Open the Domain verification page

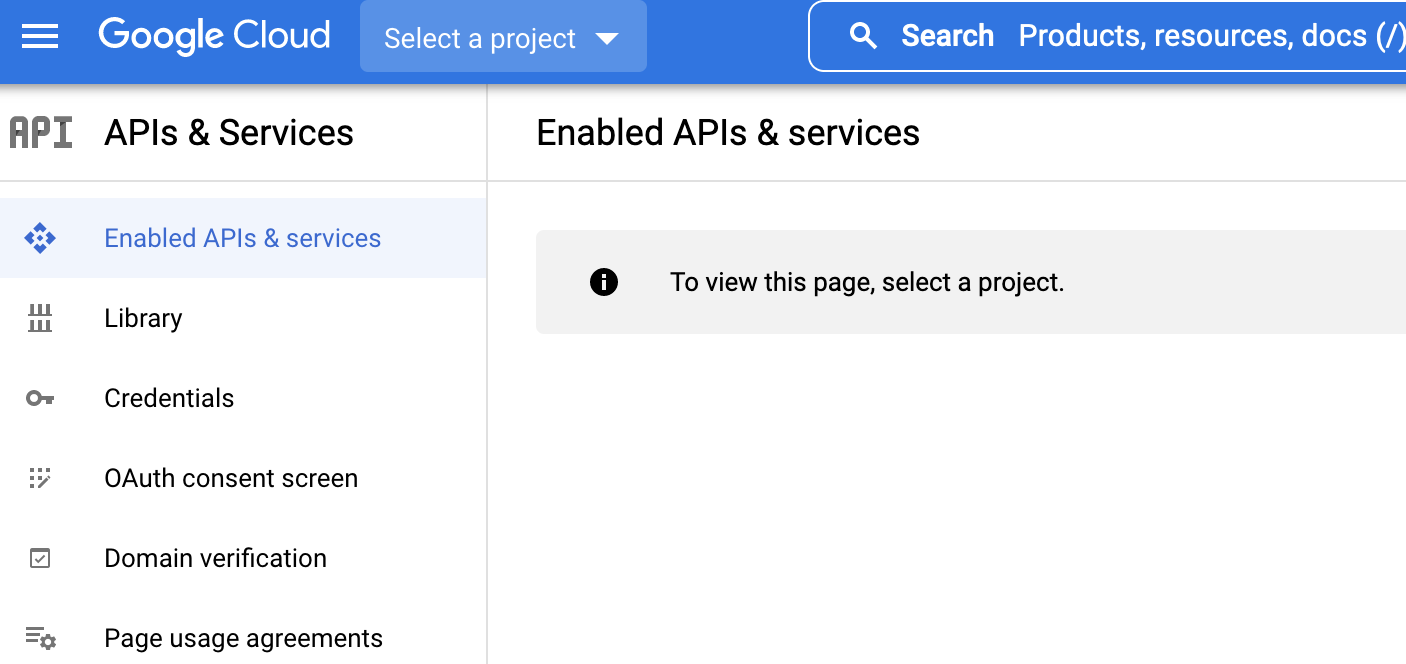(x=216, y=558)
